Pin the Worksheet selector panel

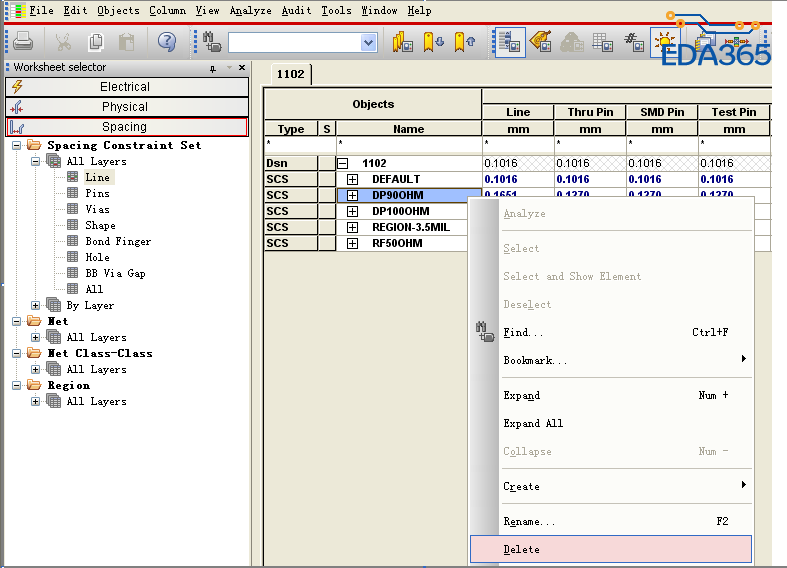pyautogui.click(x=213, y=68)
